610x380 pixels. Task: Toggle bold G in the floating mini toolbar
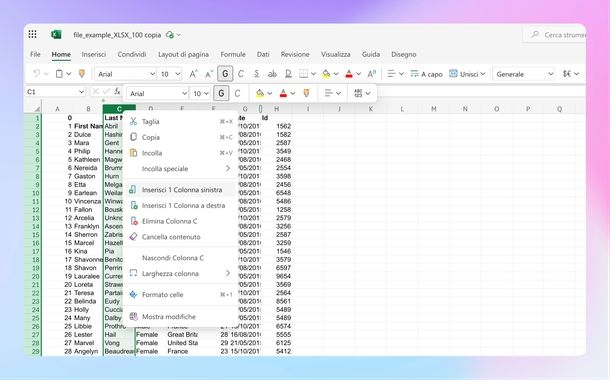[x=221, y=93]
